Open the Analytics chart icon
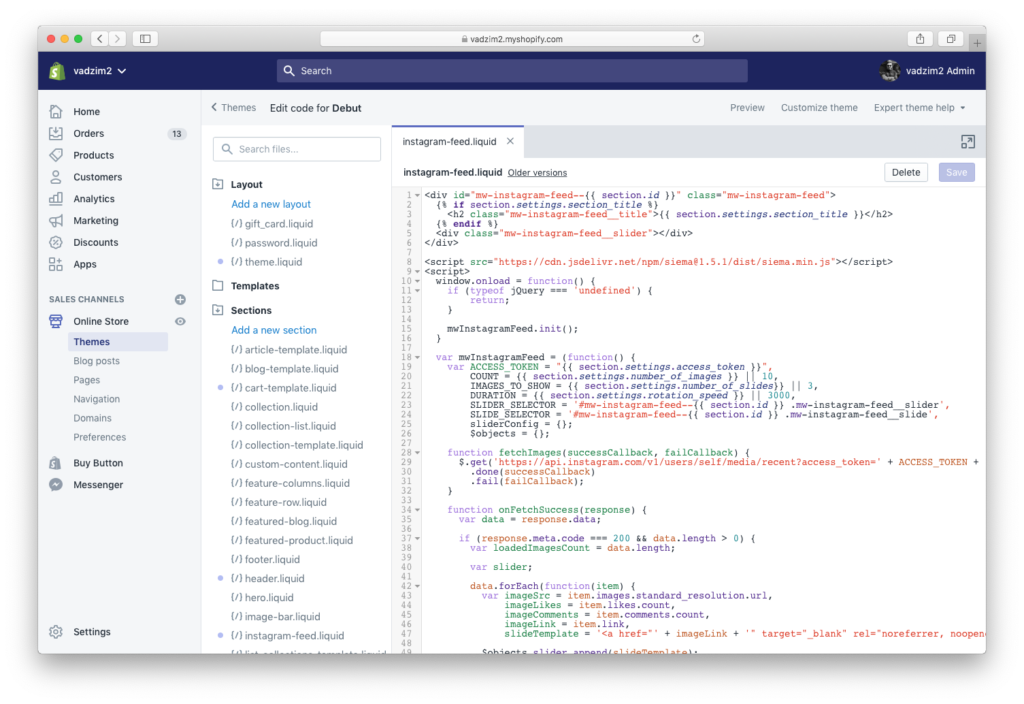This screenshot has width=1024, height=704. [56, 199]
